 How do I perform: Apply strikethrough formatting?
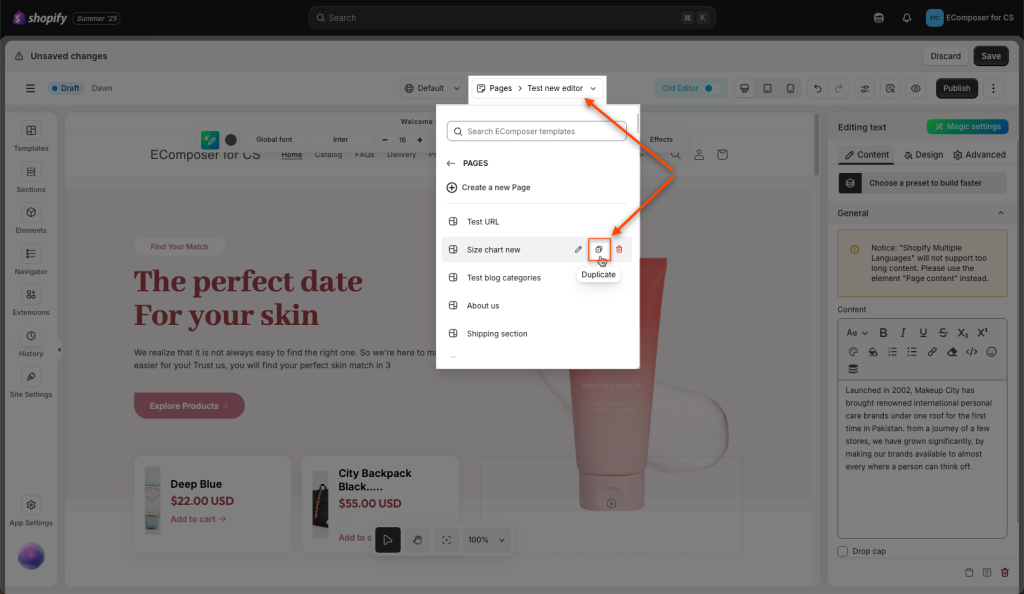tap(943, 333)
